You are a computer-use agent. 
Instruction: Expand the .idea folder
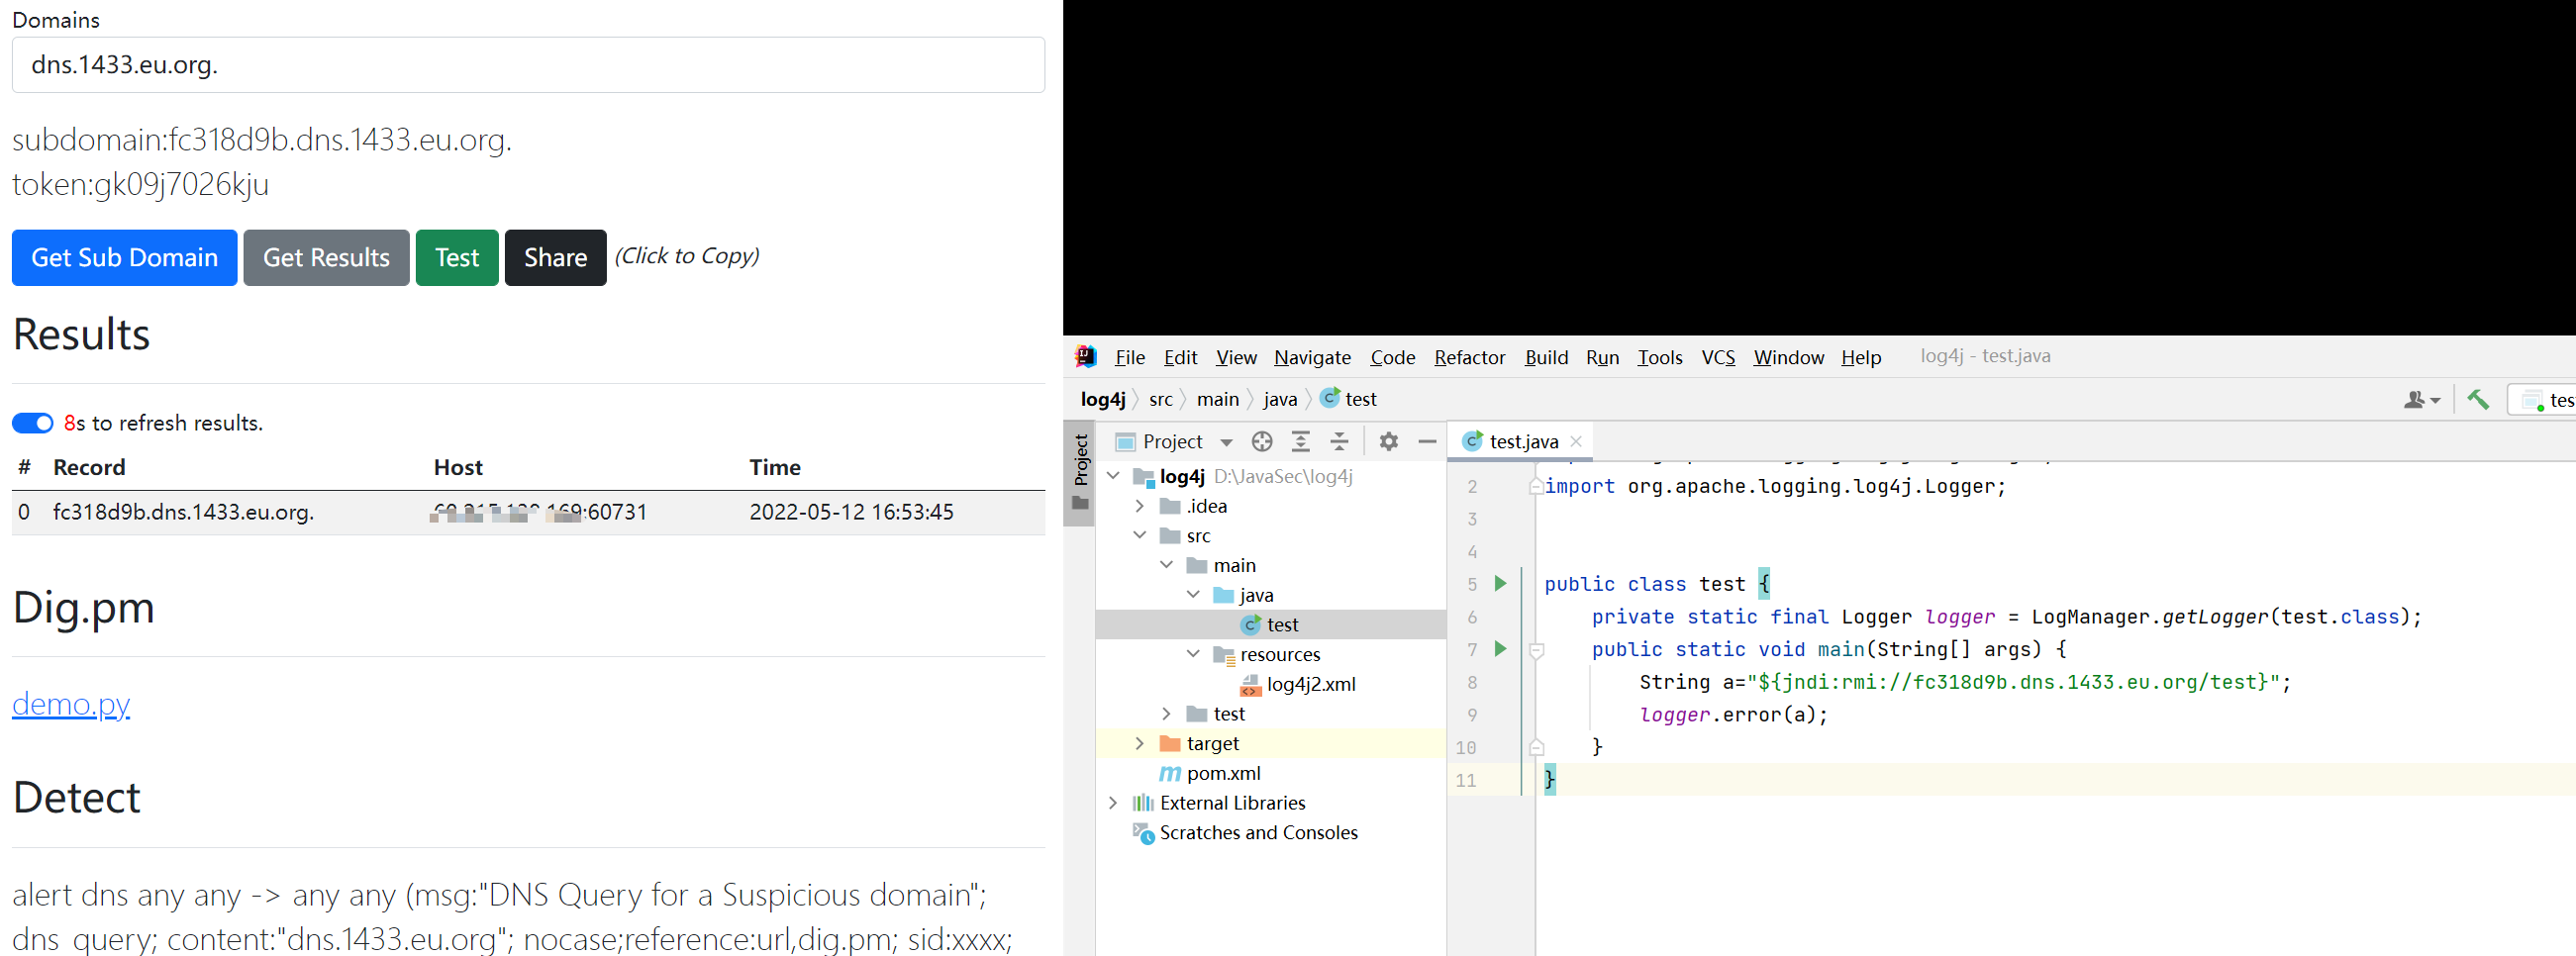[x=1139, y=506]
